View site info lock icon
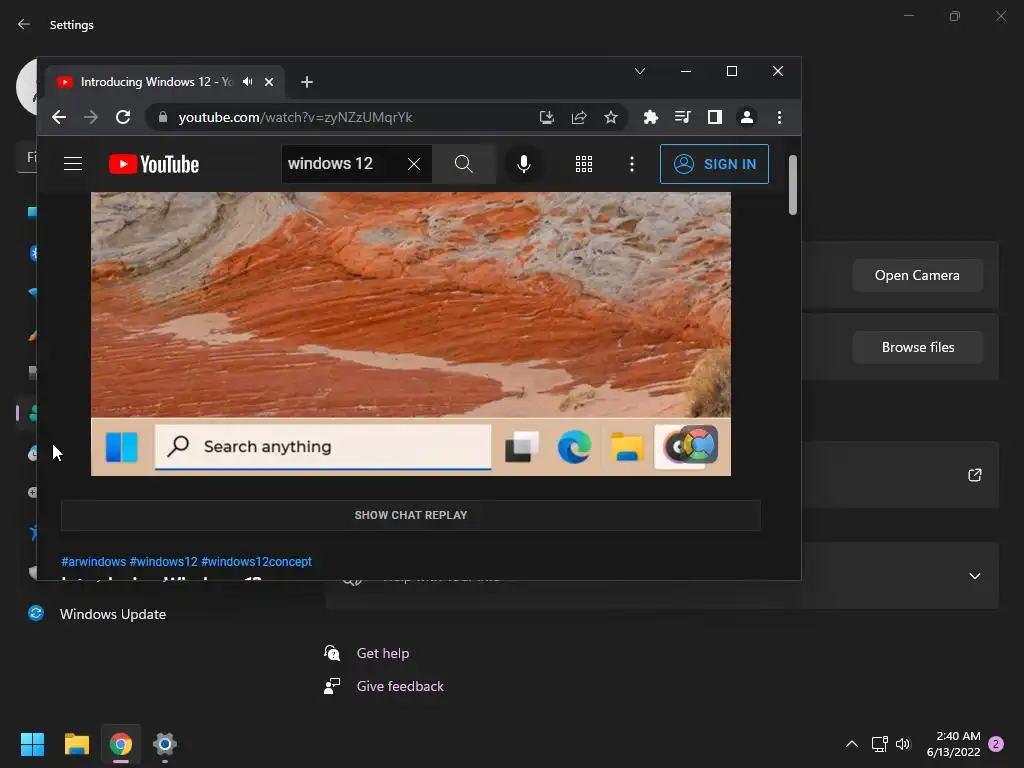Viewport: 1024px width, 768px height. (163, 118)
